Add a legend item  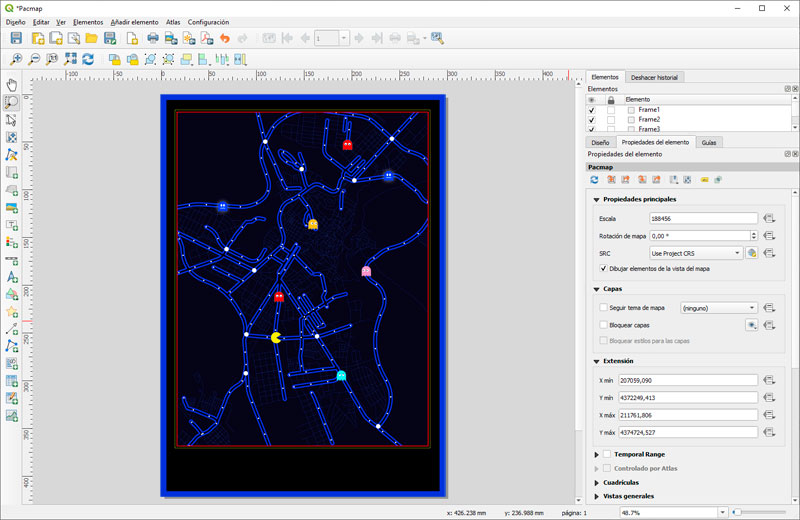click(11, 242)
